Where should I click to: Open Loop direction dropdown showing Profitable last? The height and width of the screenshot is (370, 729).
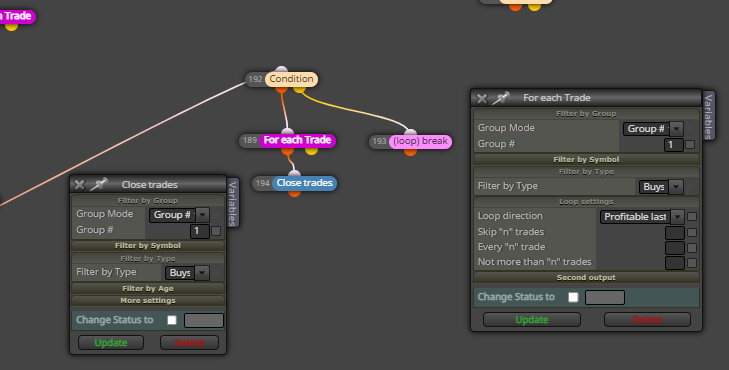click(642, 217)
